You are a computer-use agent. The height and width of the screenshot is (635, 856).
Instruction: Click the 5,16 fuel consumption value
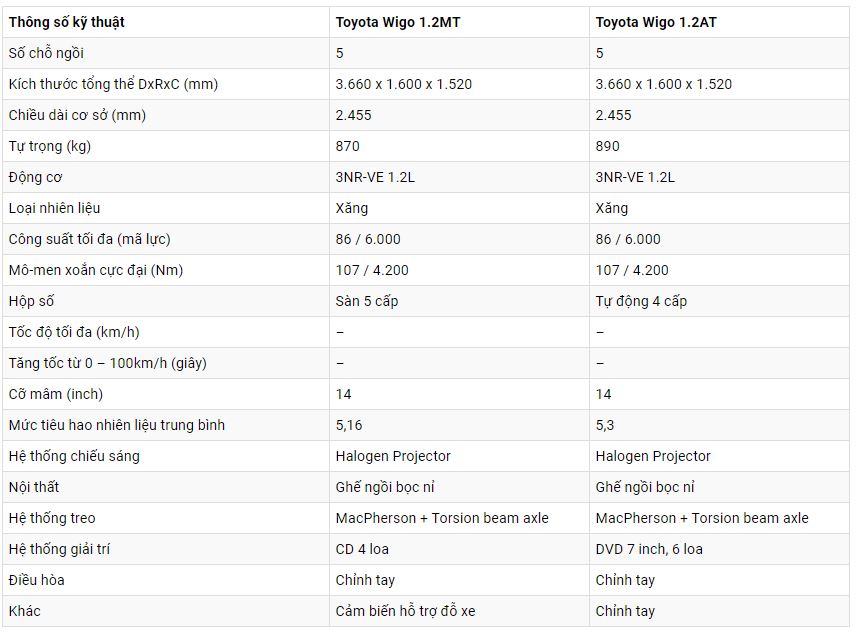tap(349, 425)
